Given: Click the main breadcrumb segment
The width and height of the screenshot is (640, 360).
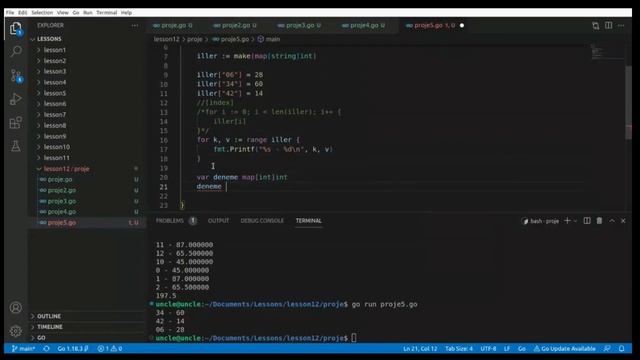Looking at the screenshot, I should point(273,39).
